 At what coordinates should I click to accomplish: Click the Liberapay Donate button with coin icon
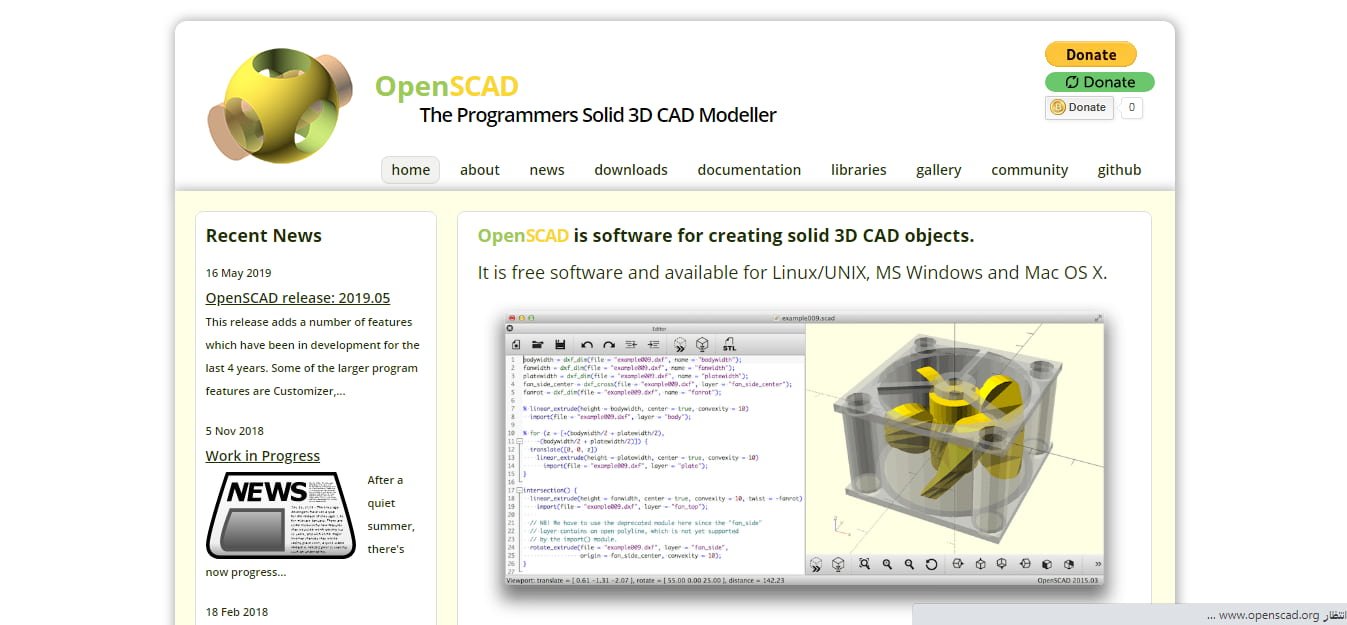pyautogui.click(x=1079, y=107)
